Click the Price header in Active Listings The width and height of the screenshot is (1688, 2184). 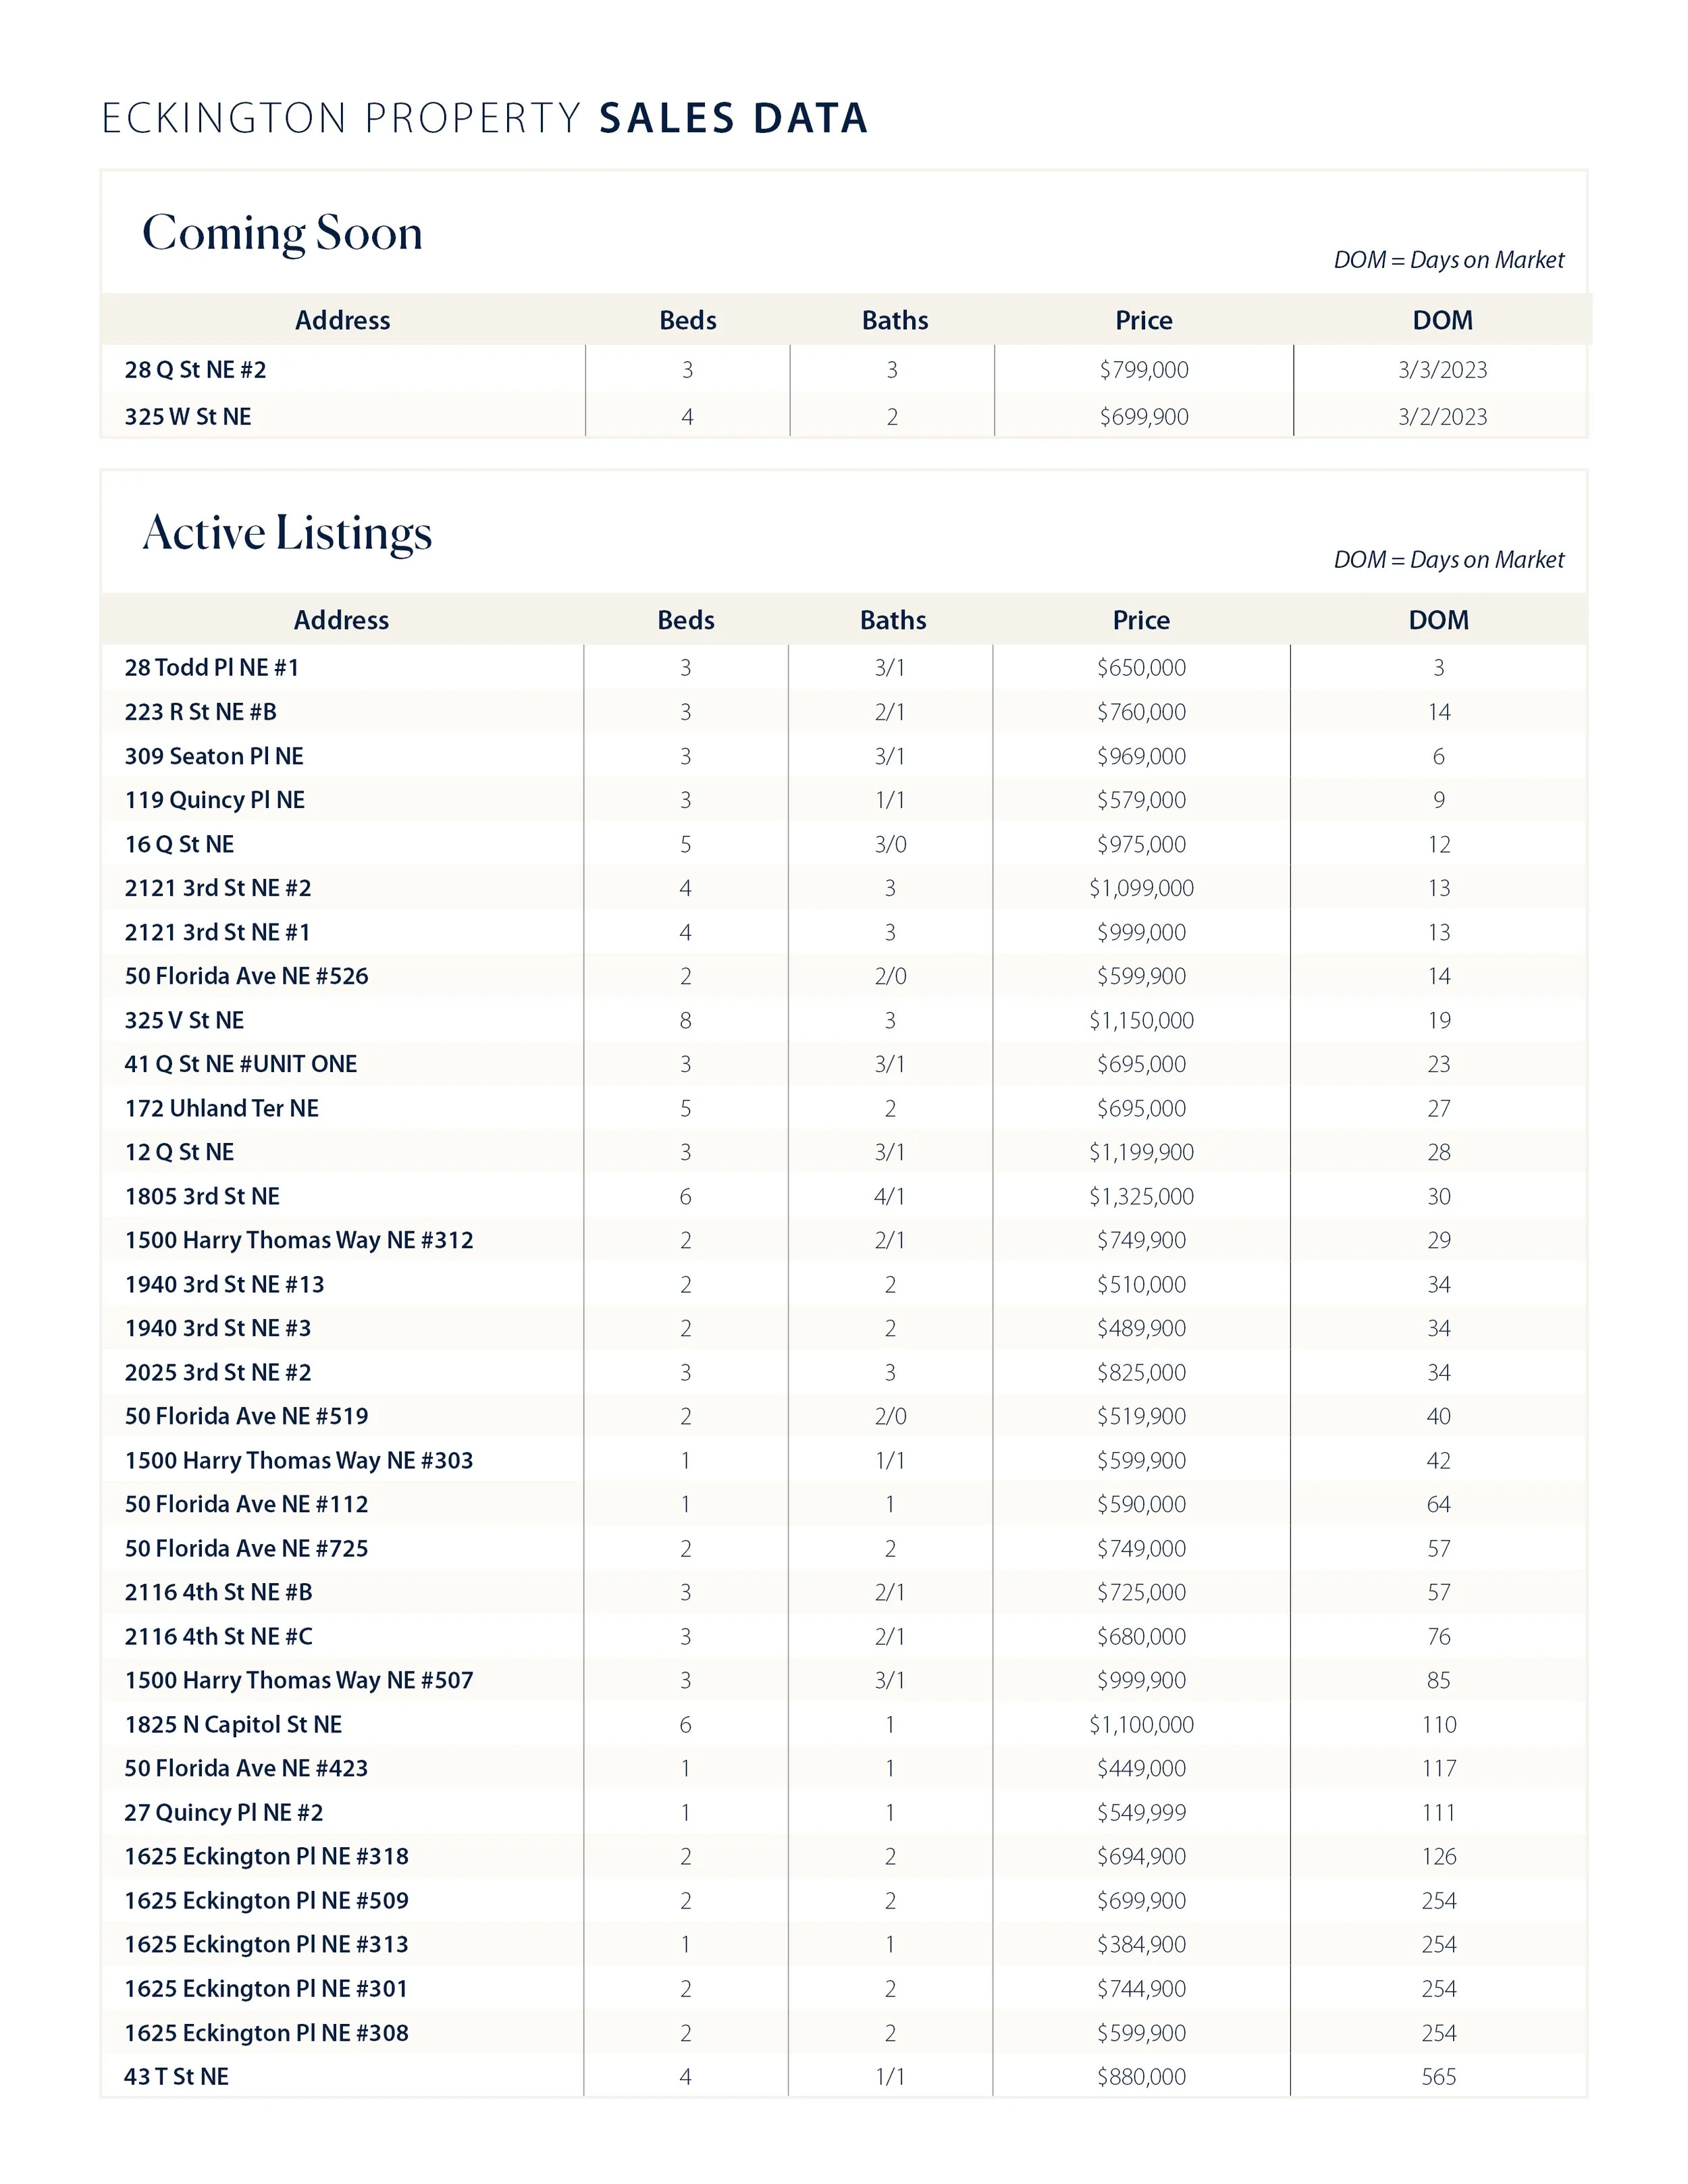point(1140,620)
